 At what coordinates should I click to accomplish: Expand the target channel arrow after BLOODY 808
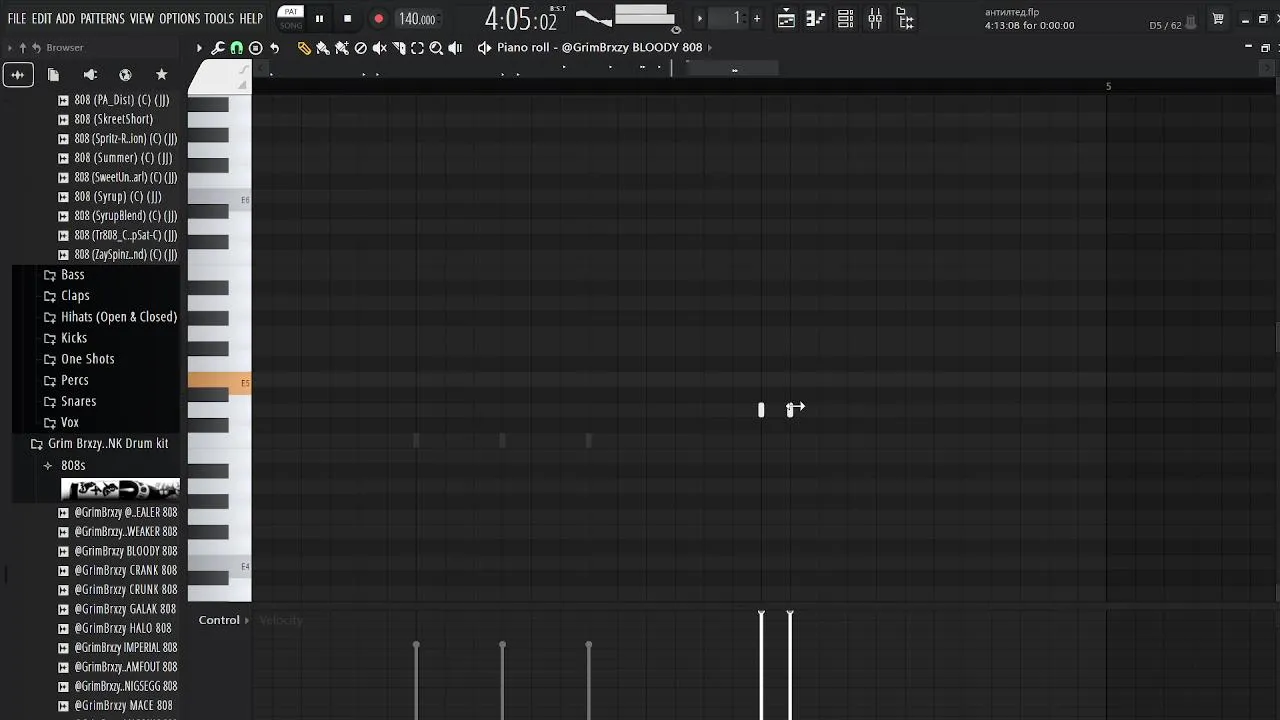(710, 48)
